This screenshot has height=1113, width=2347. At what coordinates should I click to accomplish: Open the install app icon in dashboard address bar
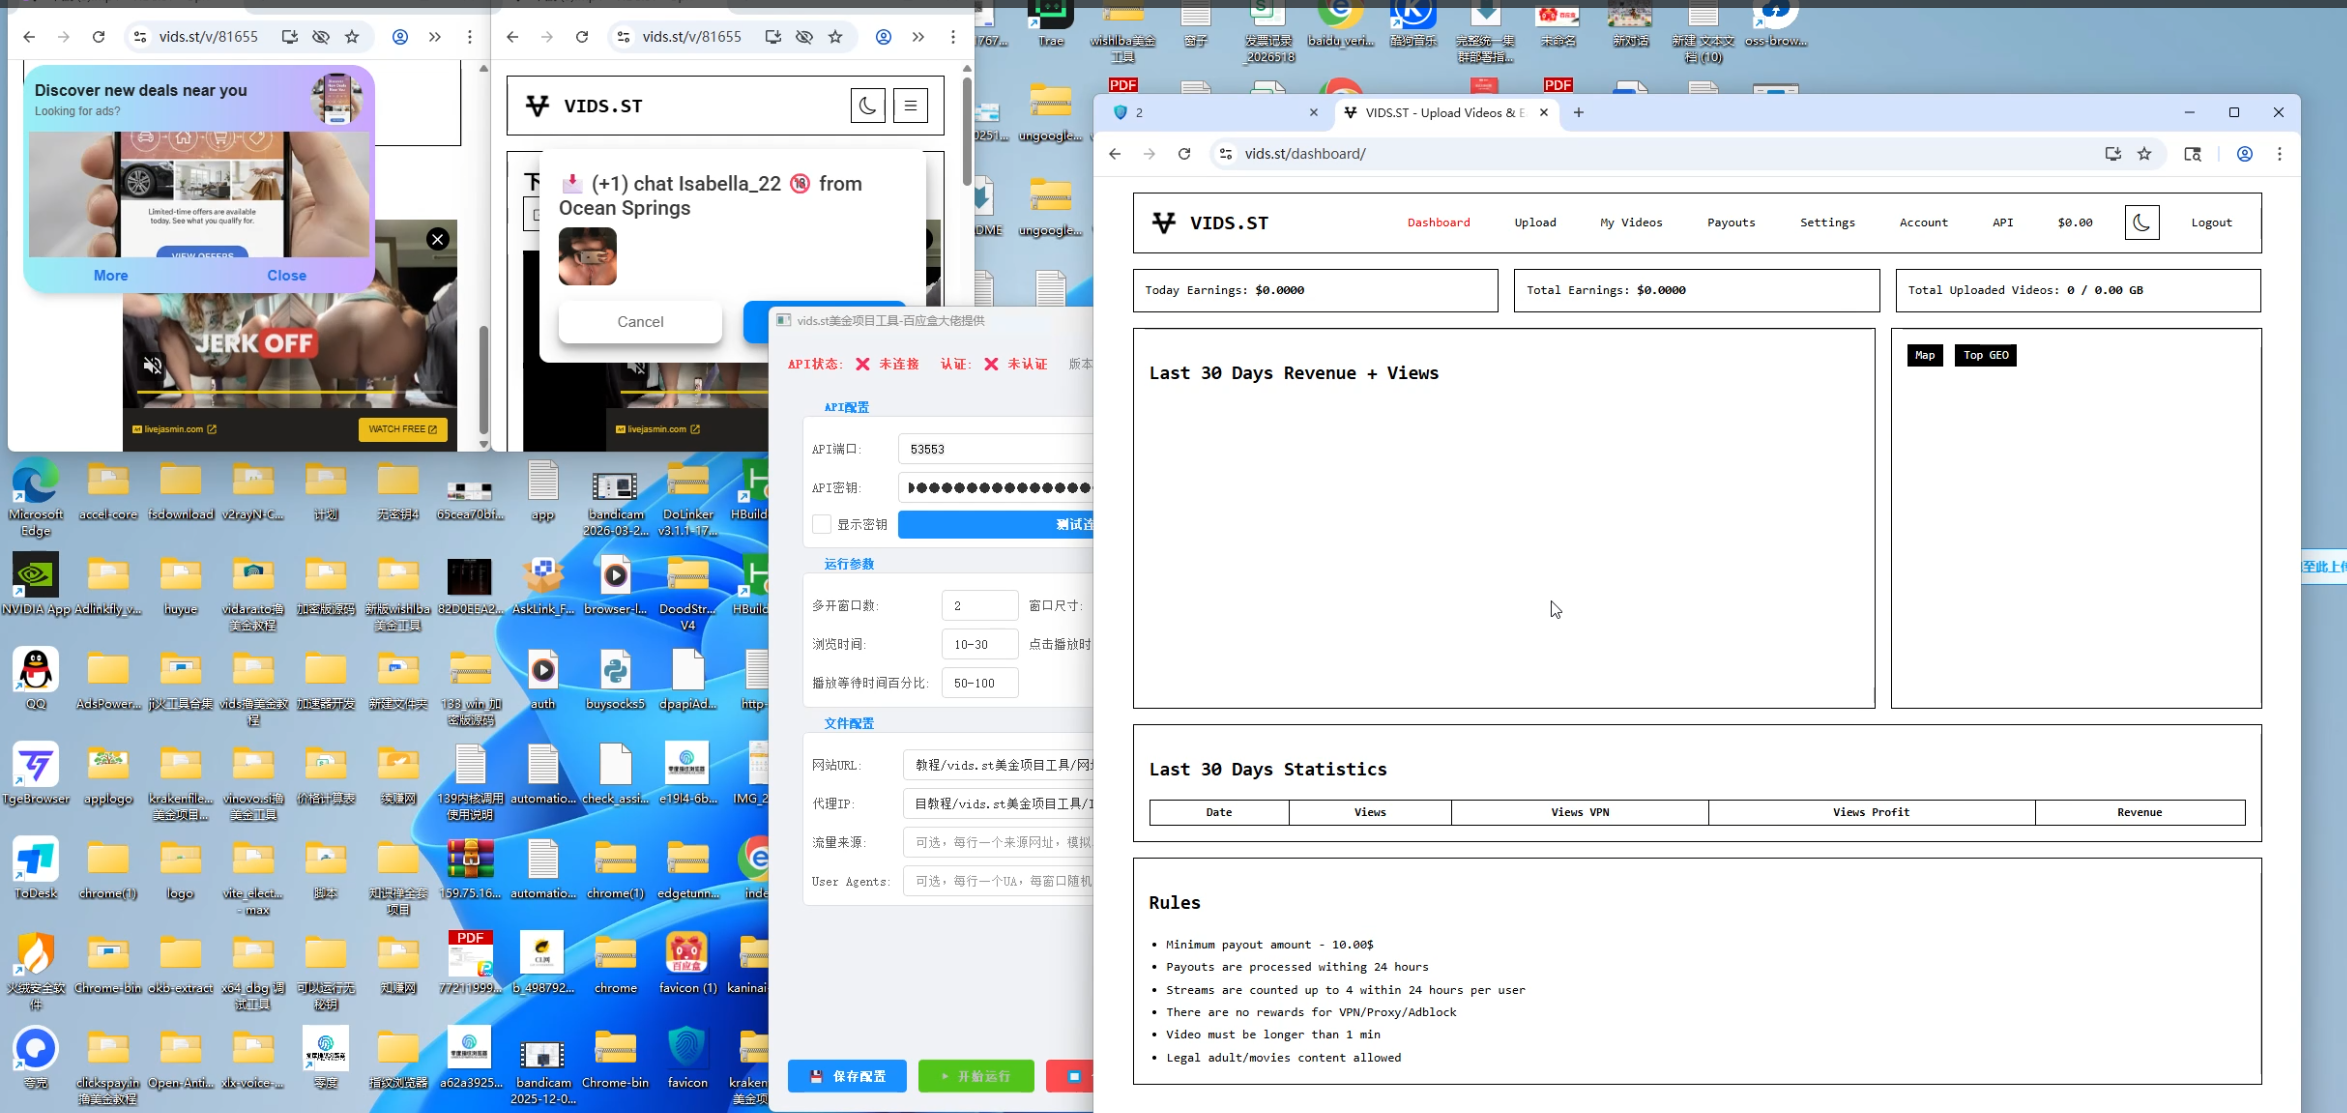[2112, 154]
